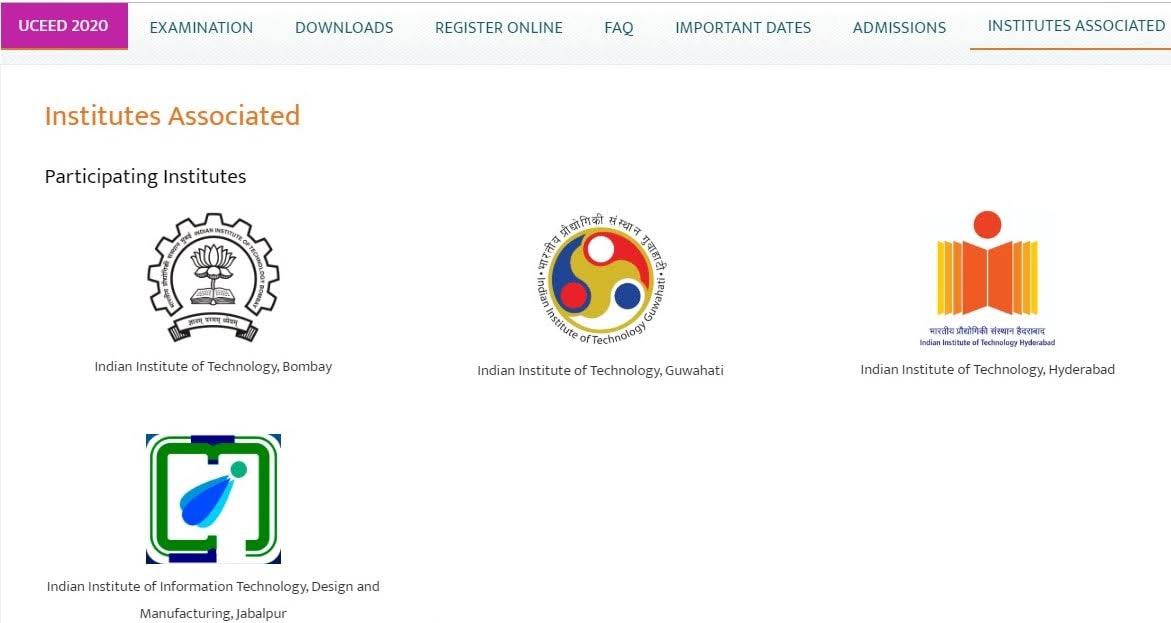The height and width of the screenshot is (623, 1171).
Task: Click the 'Institutes Associated' orange heading
Action: pos(173,116)
